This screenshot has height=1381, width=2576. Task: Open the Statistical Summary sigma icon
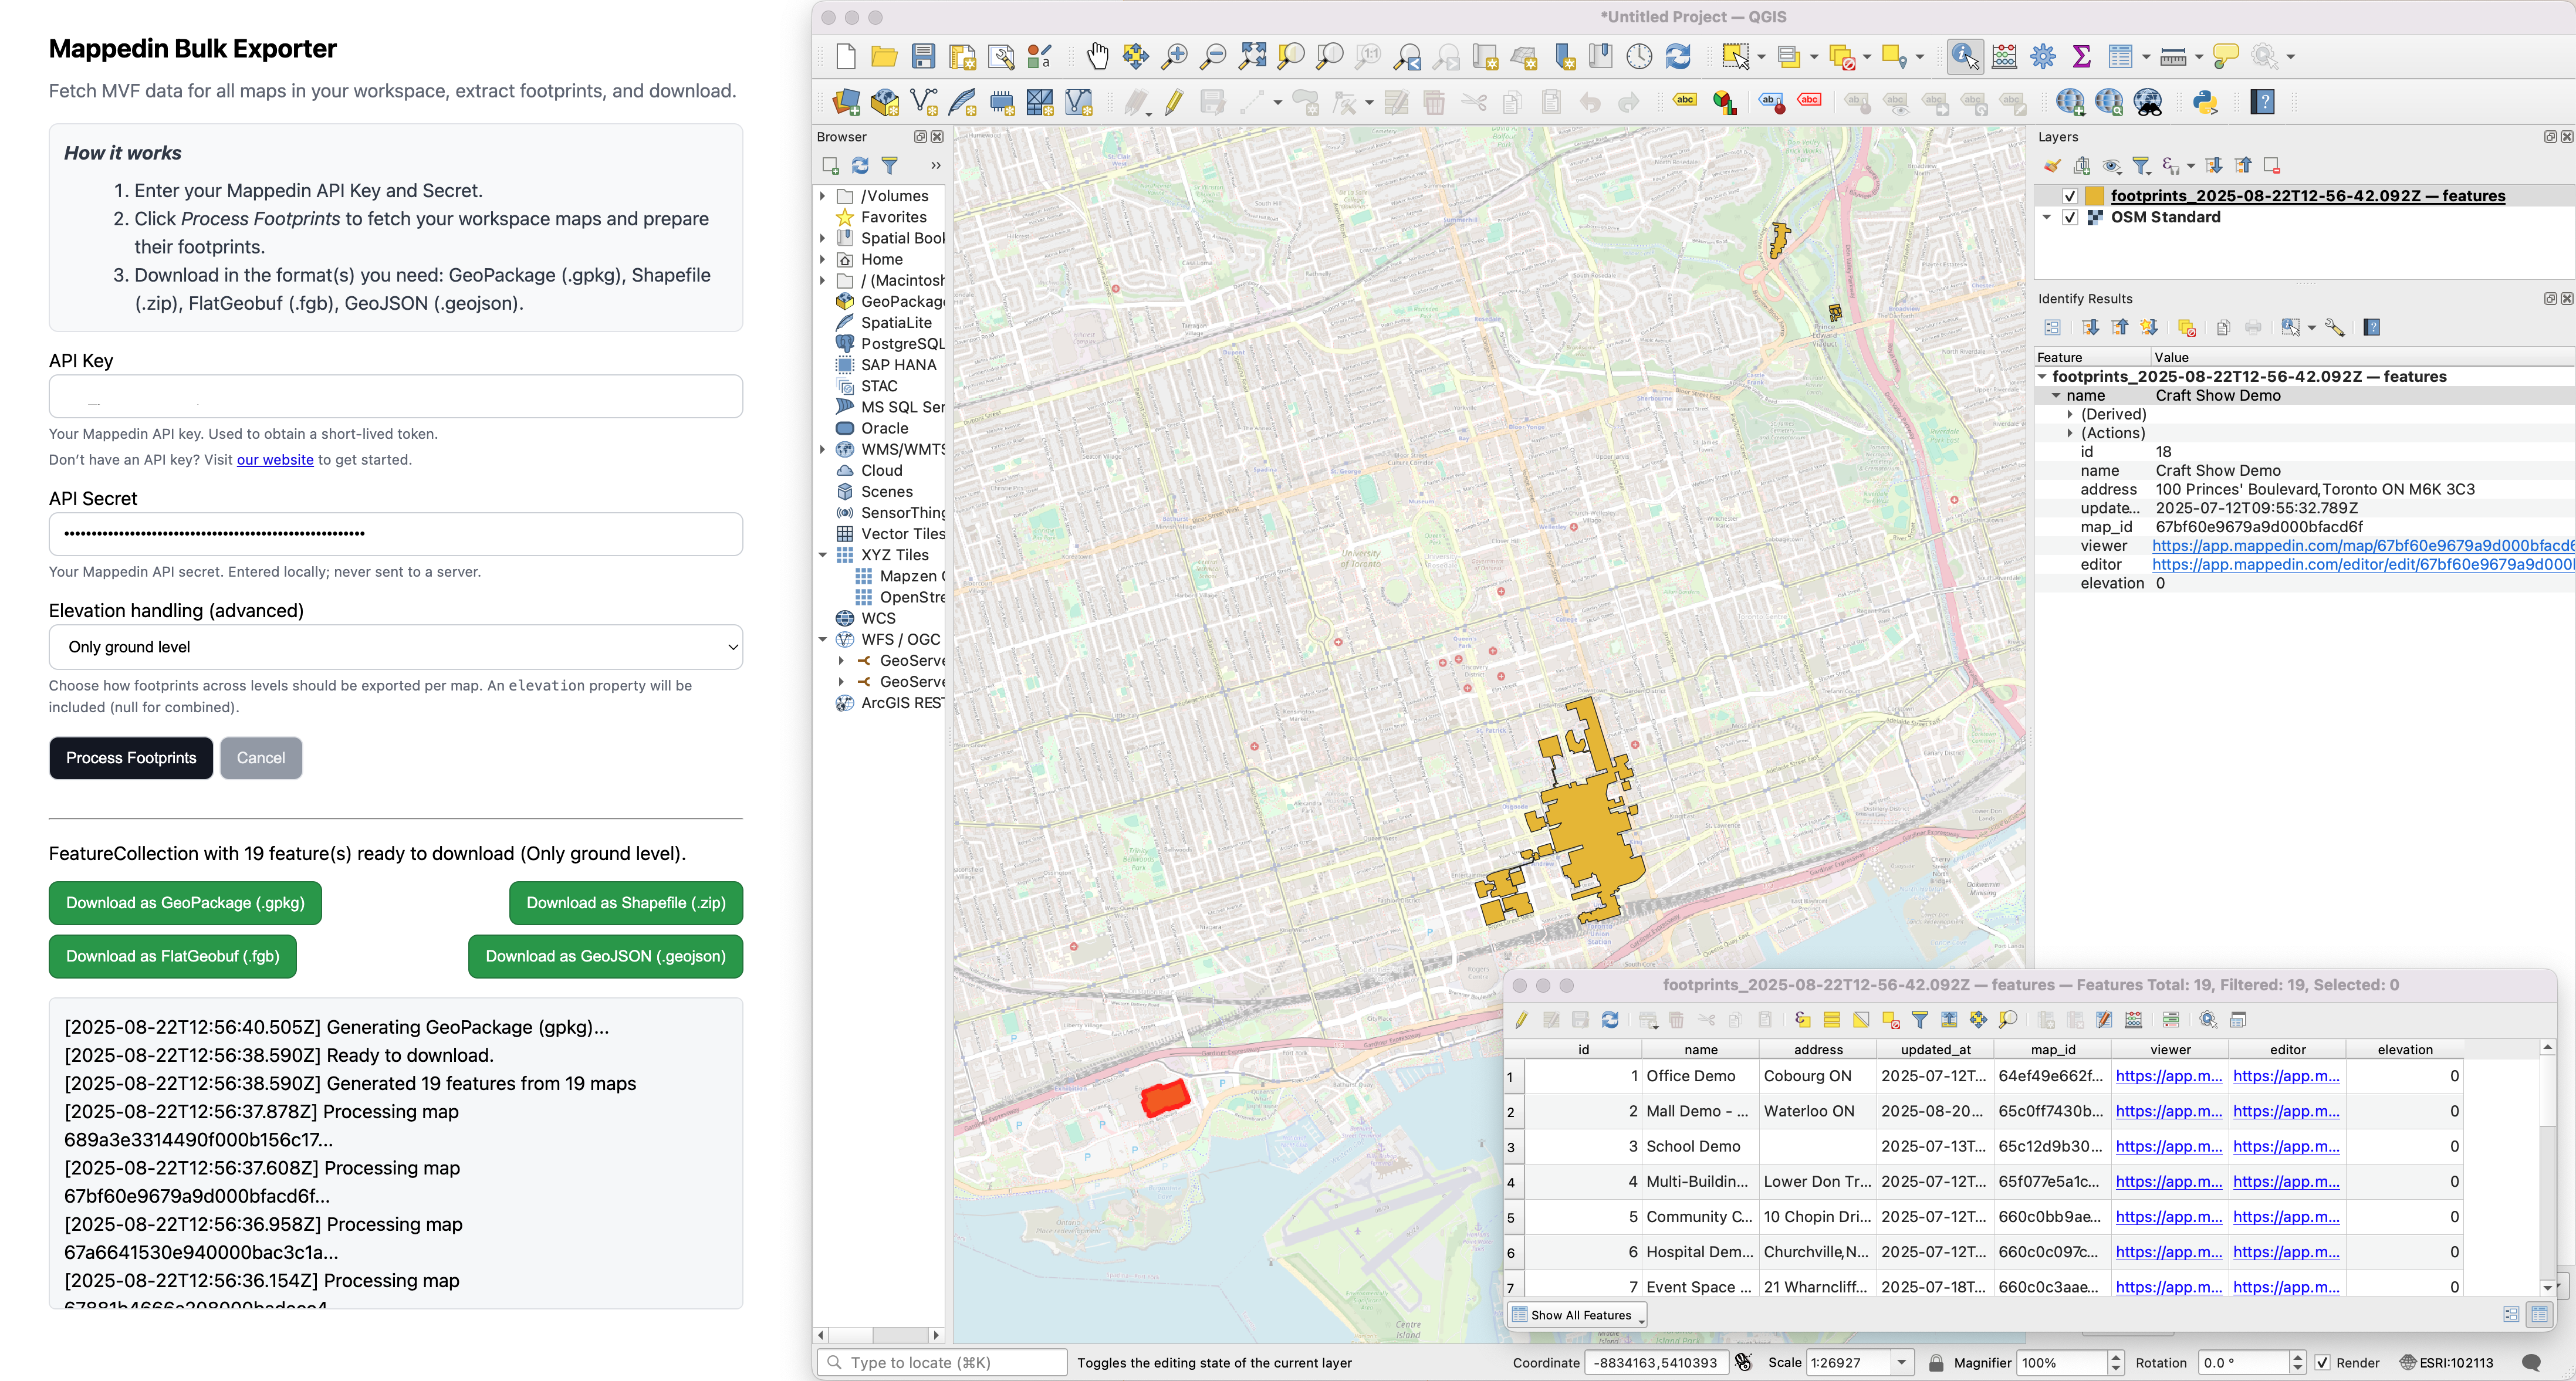[2082, 56]
